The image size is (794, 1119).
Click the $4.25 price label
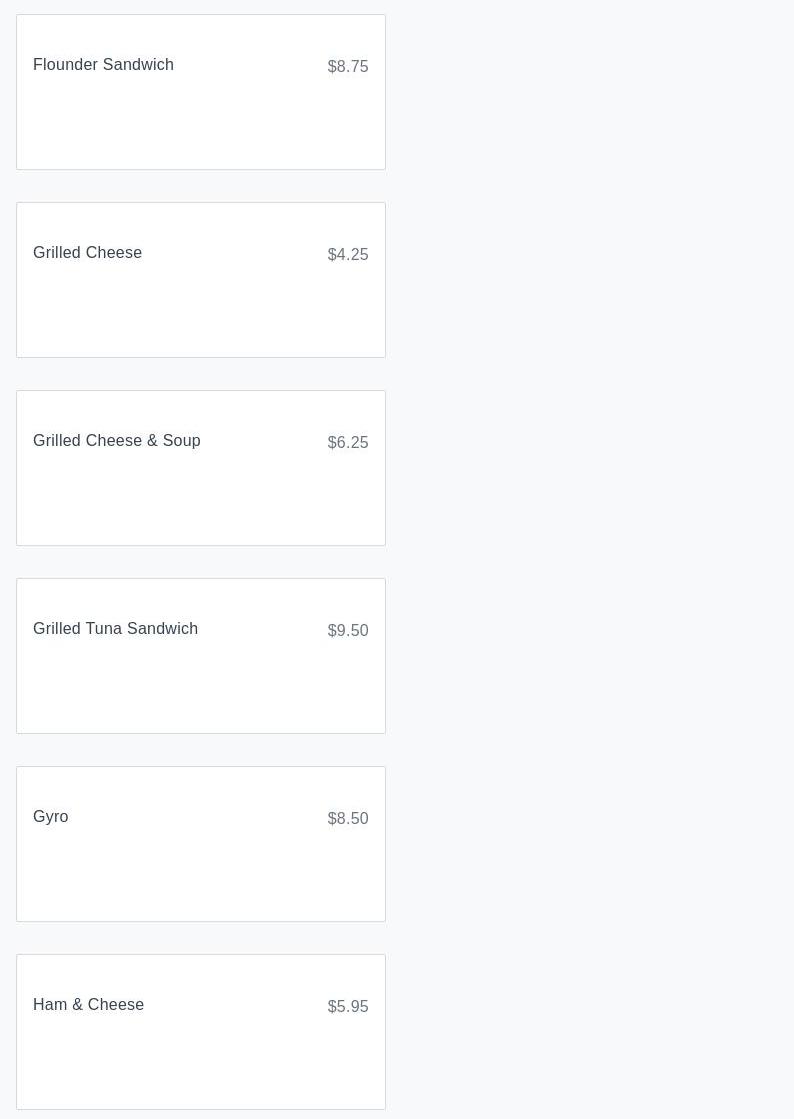click(348, 255)
